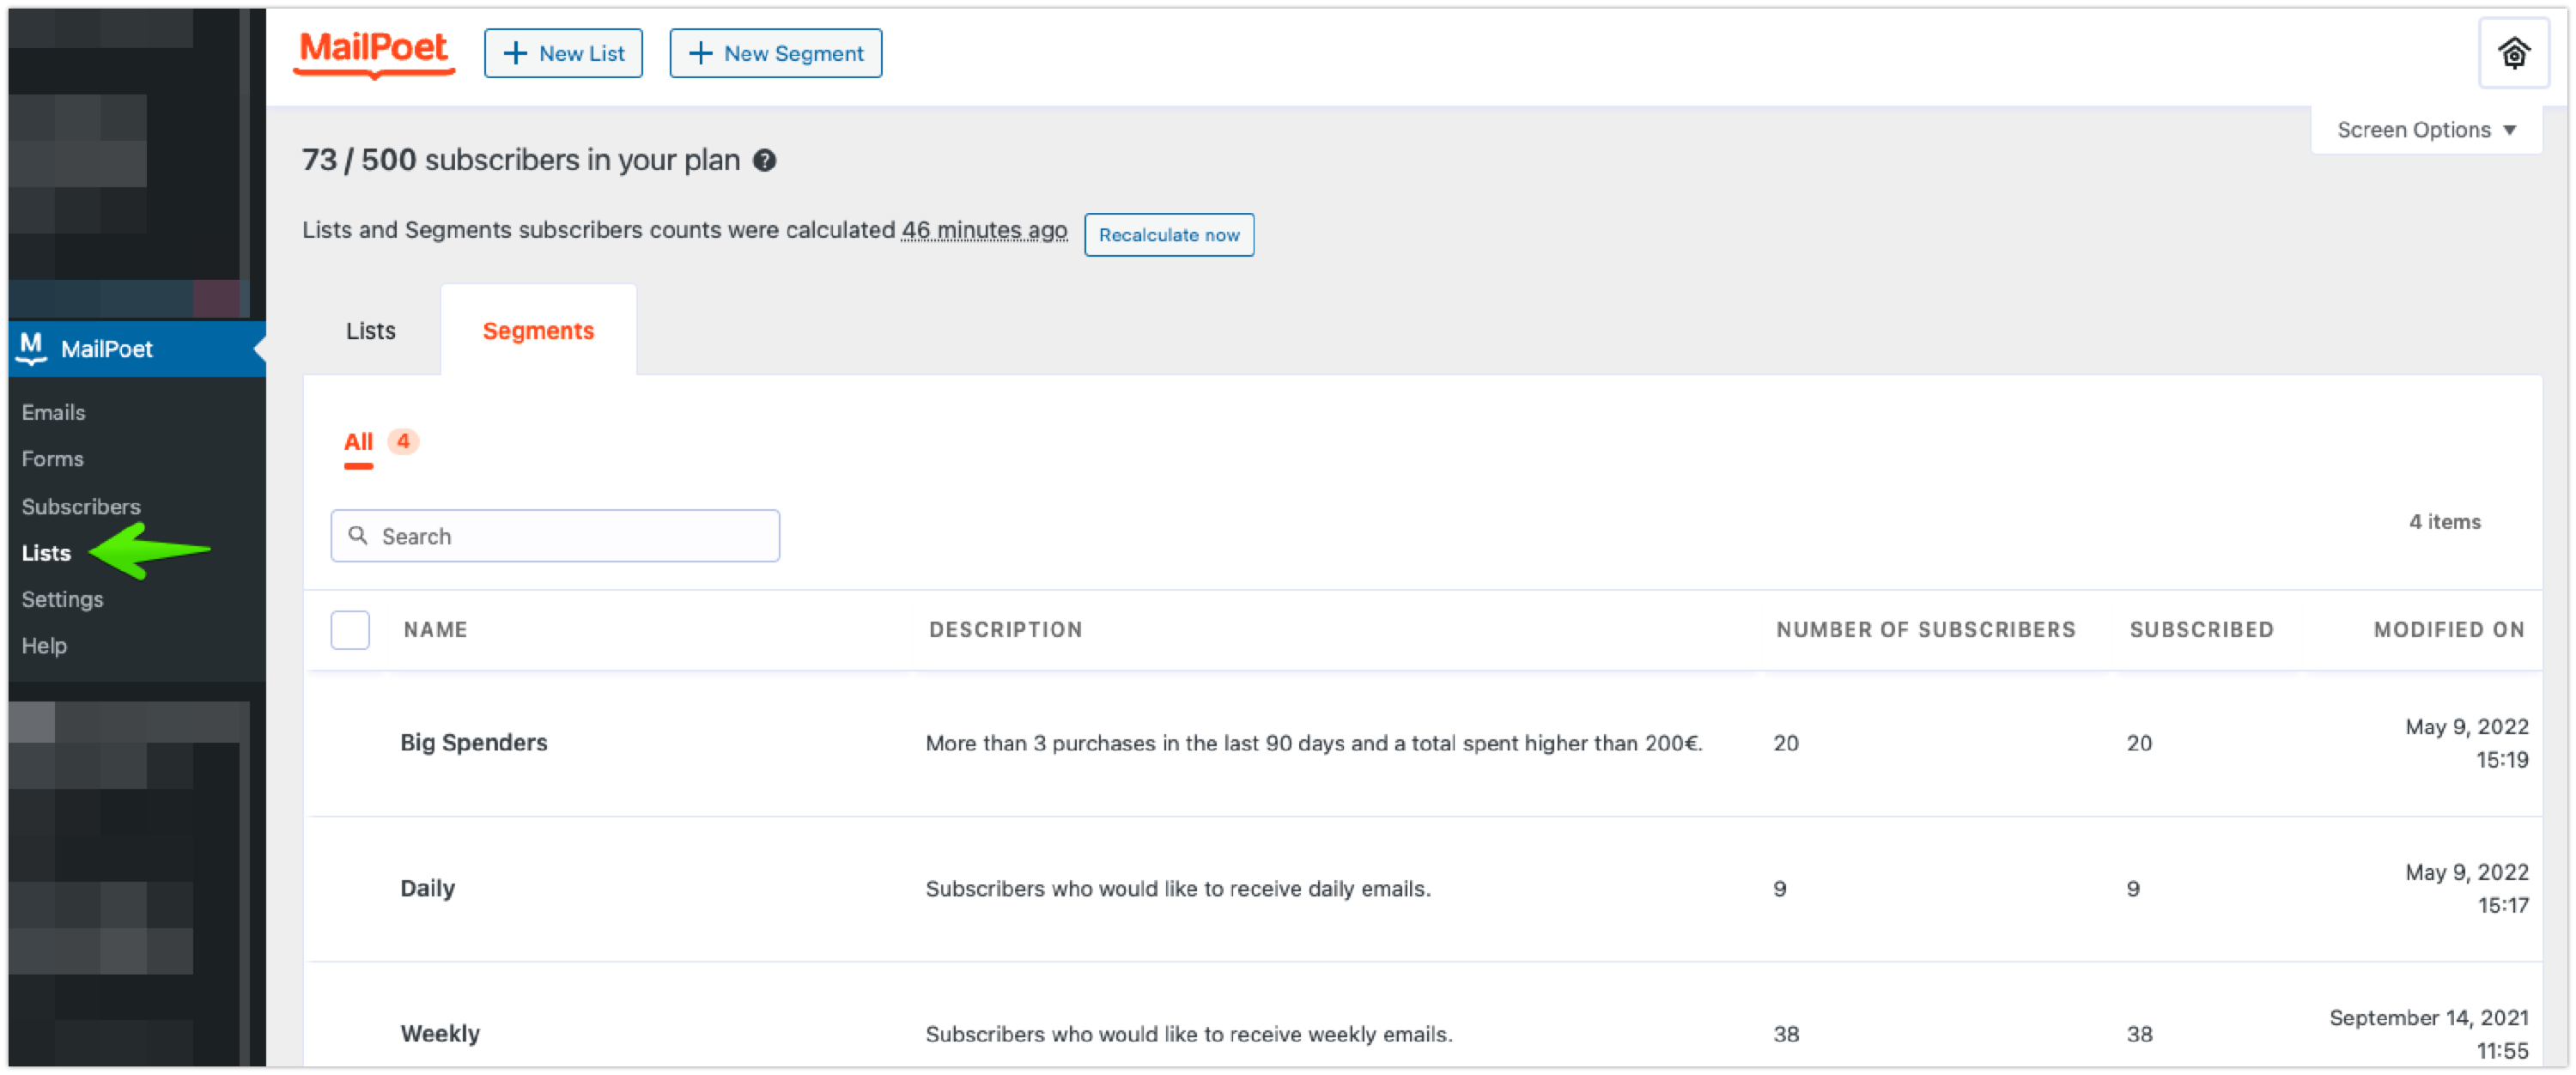Image resolution: width=2576 pixels, height=1075 pixels.
Task: Select the Segments tab
Action: [538, 331]
